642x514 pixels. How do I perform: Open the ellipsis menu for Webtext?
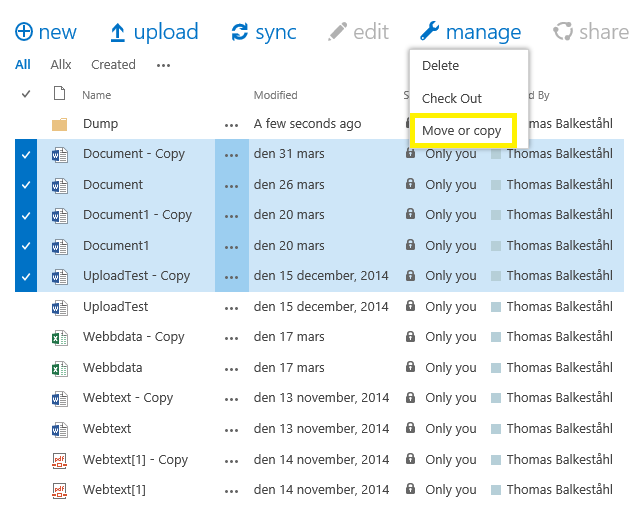(232, 429)
